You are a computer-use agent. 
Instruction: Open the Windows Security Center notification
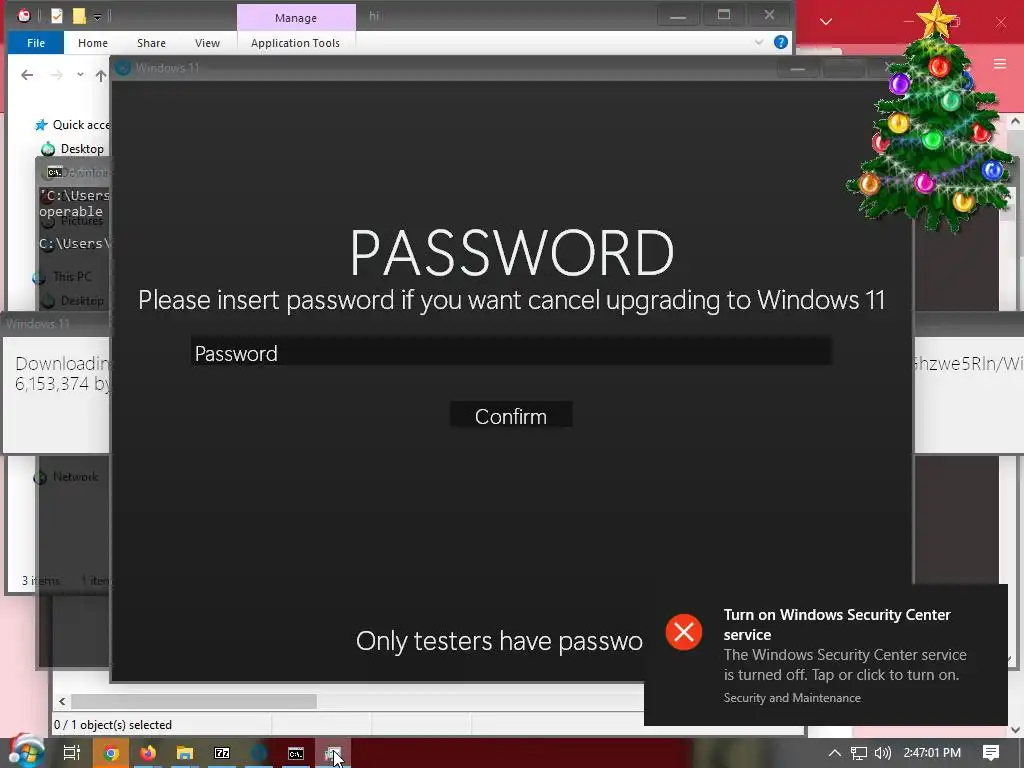point(825,655)
